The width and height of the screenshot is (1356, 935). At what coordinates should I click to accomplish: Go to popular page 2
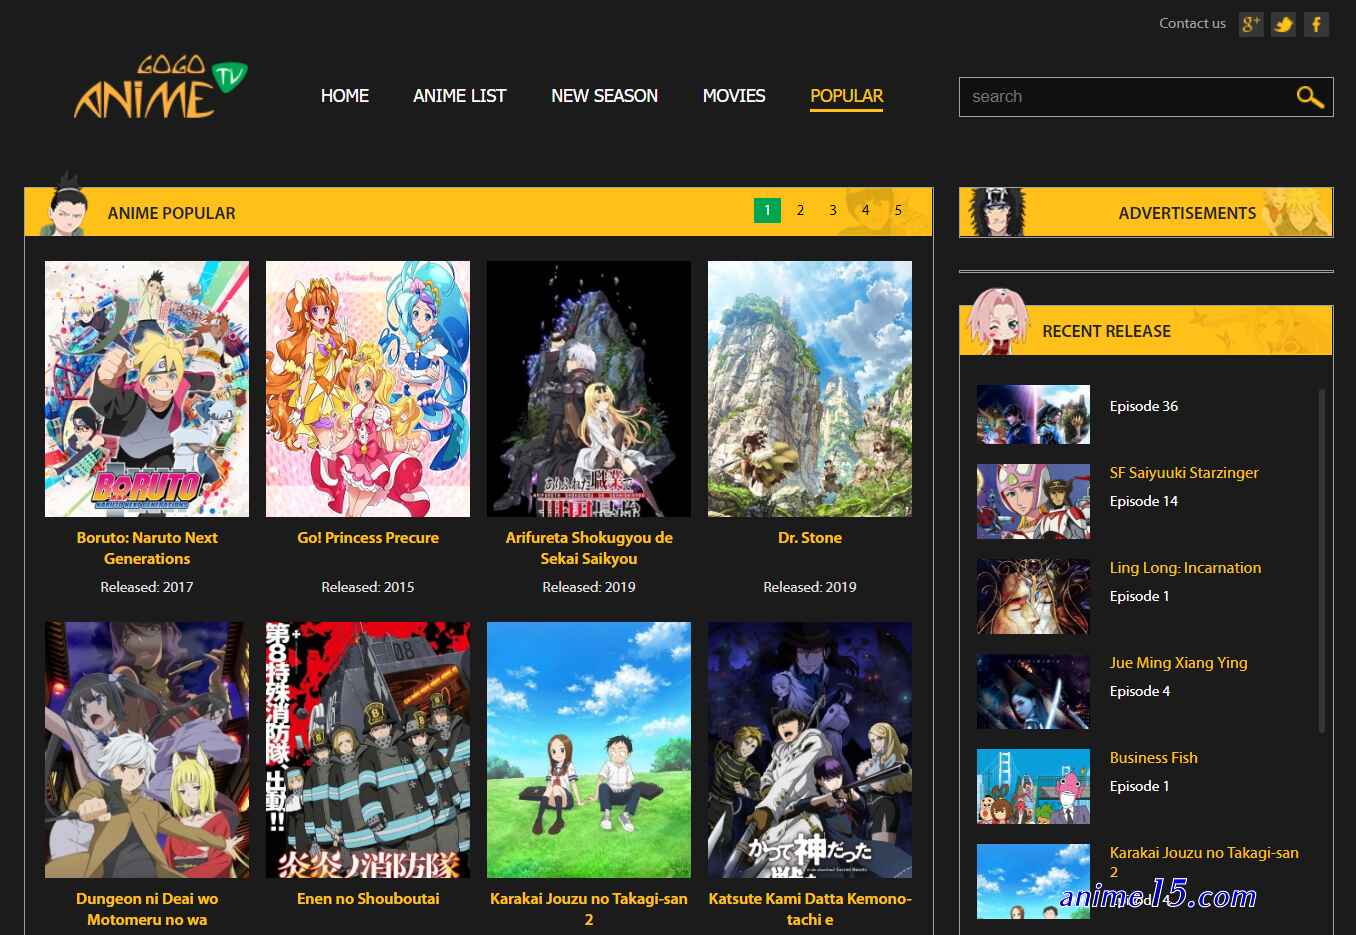tap(800, 210)
